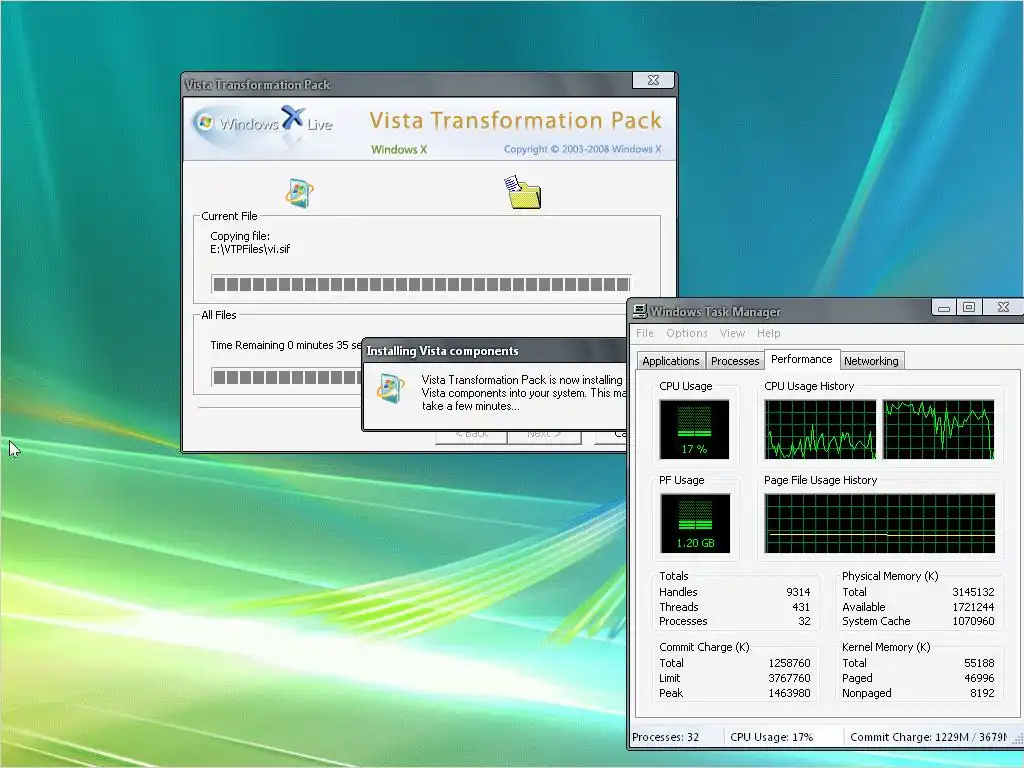This screenshot has height=768, width=1024.
Task: Click the second CPU Usage History graph
Action: 939,430
